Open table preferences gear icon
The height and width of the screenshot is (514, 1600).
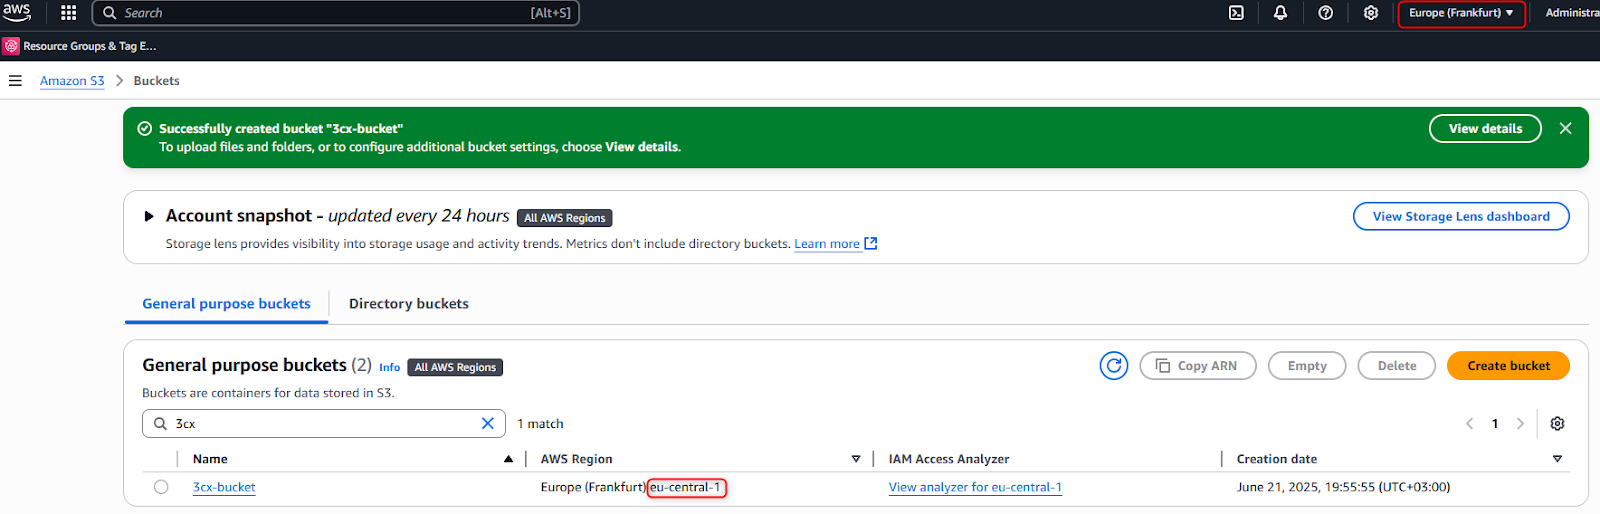[x=1557, y=424]
